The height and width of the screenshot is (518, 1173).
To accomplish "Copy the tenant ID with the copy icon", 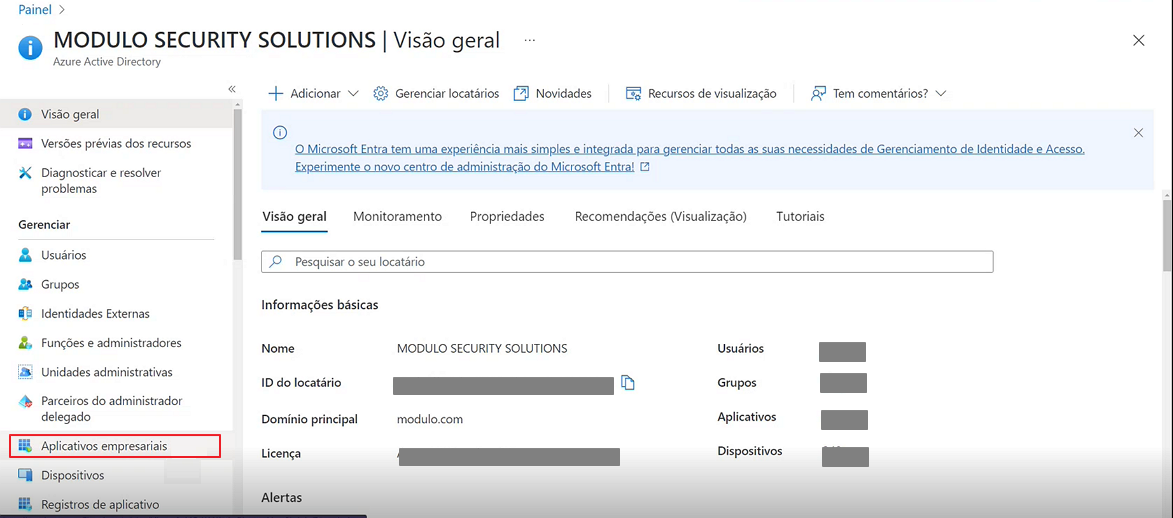I will [628, 383].
